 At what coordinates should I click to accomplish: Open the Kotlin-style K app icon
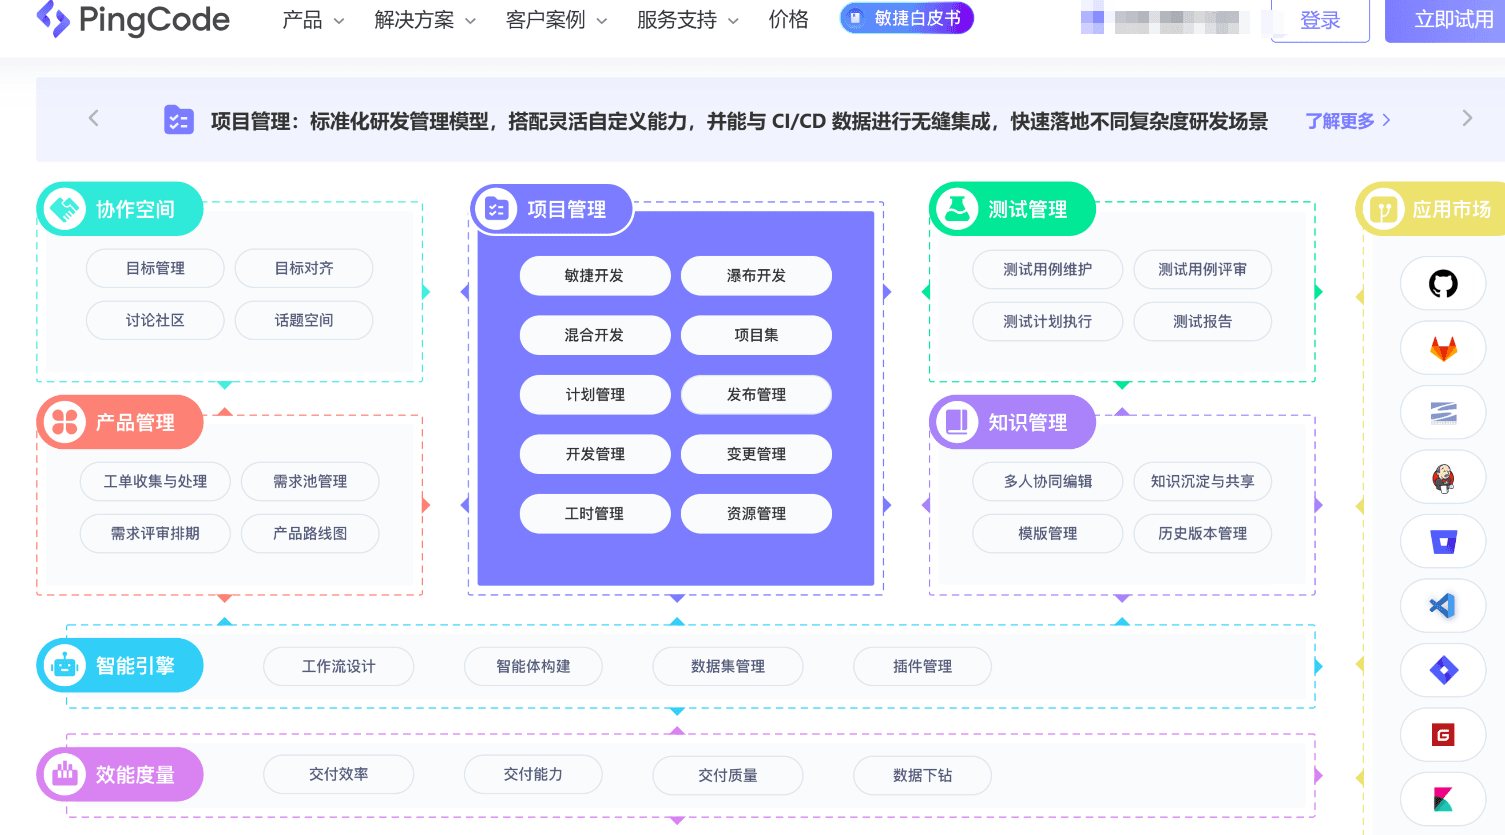coord(1443,799)
